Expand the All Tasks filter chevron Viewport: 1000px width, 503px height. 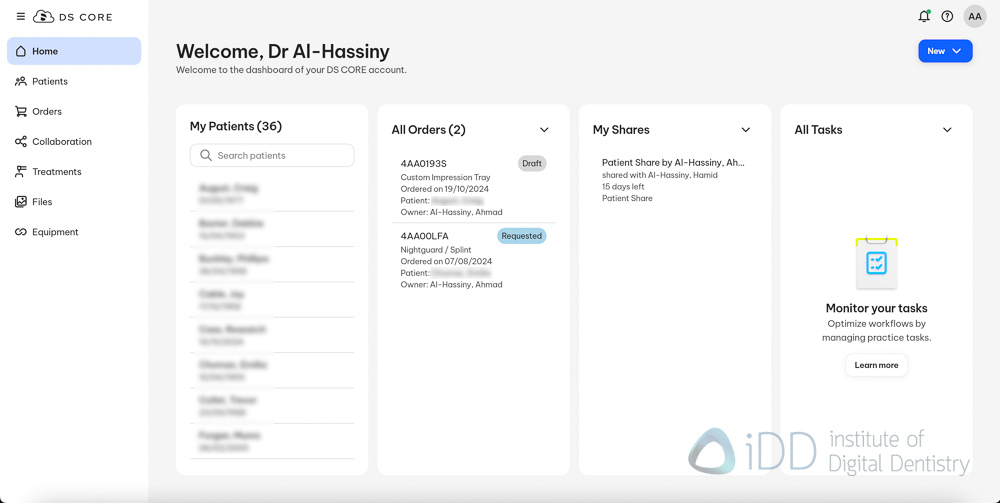[947, 130]
